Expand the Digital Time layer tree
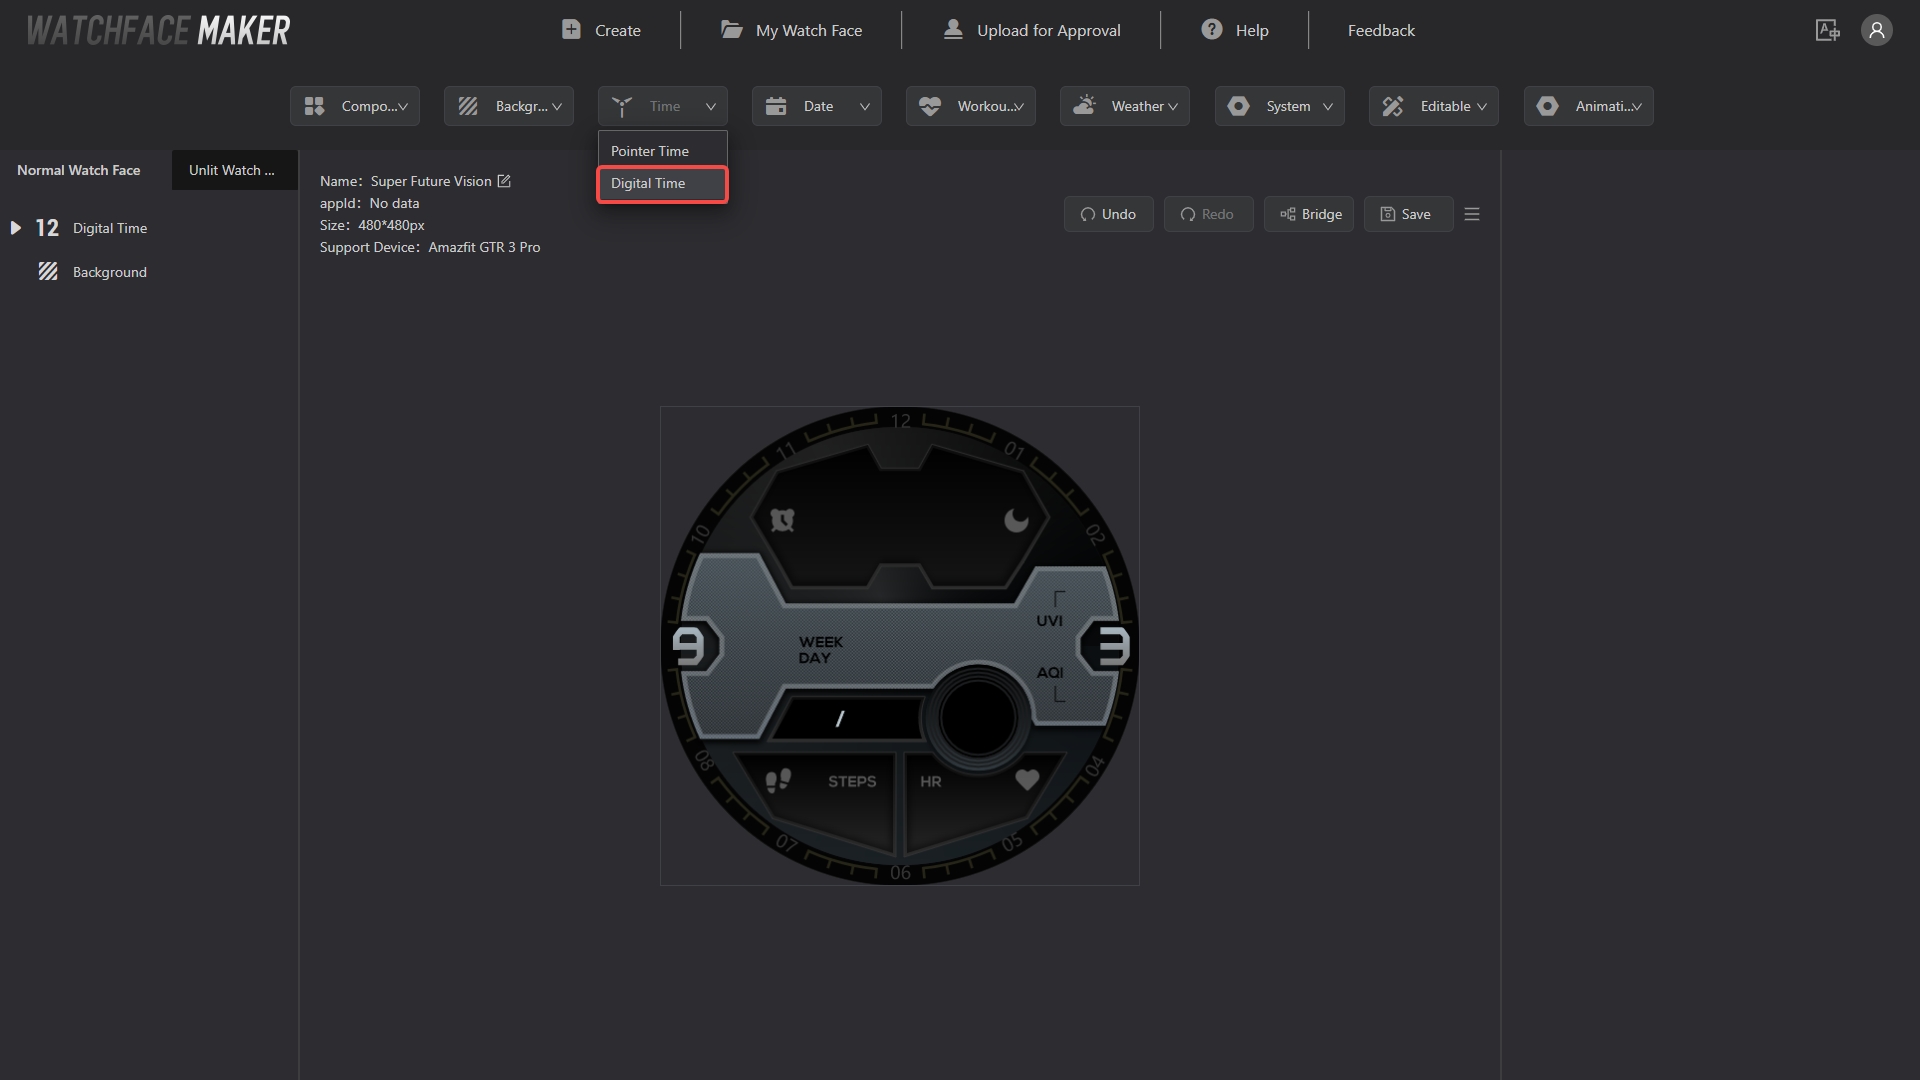Screen dimensions: 1920x1080 tap(16, 228)
